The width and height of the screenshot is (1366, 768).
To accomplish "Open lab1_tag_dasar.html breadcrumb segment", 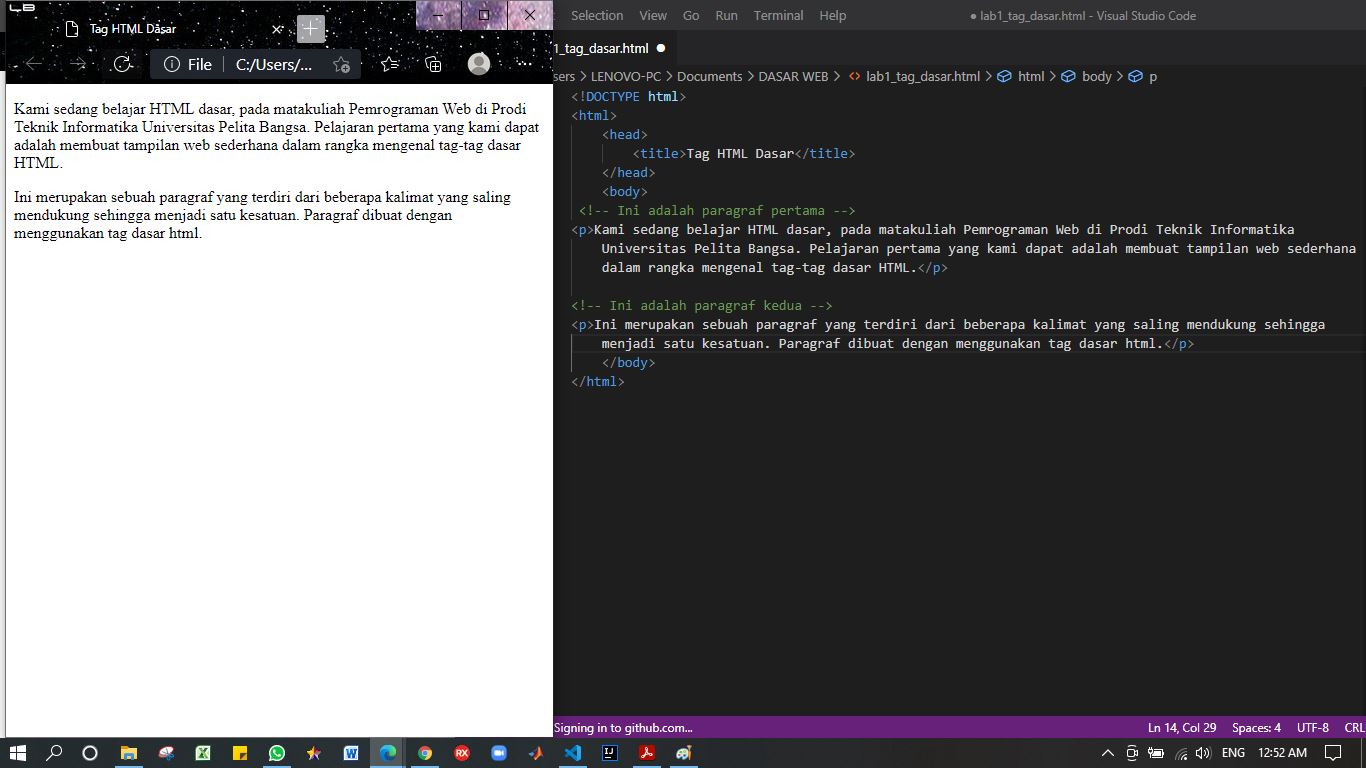I will pyautogui.click(x=913, y=76).
